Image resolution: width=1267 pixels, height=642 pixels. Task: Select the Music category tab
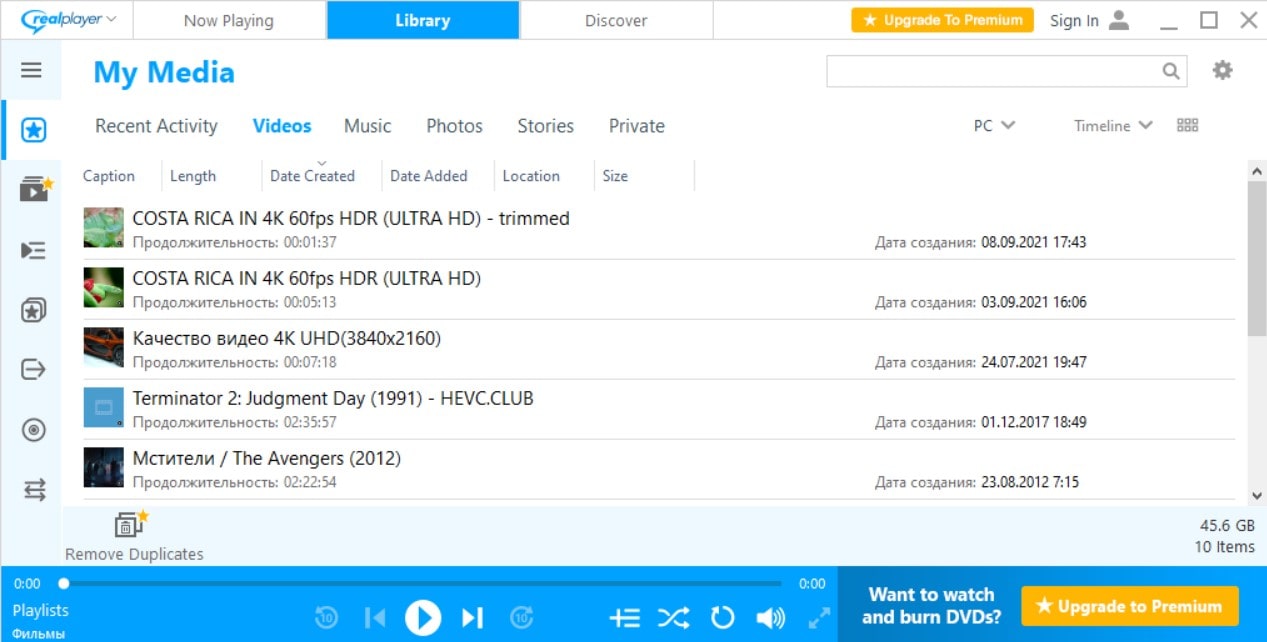[367, 126]
